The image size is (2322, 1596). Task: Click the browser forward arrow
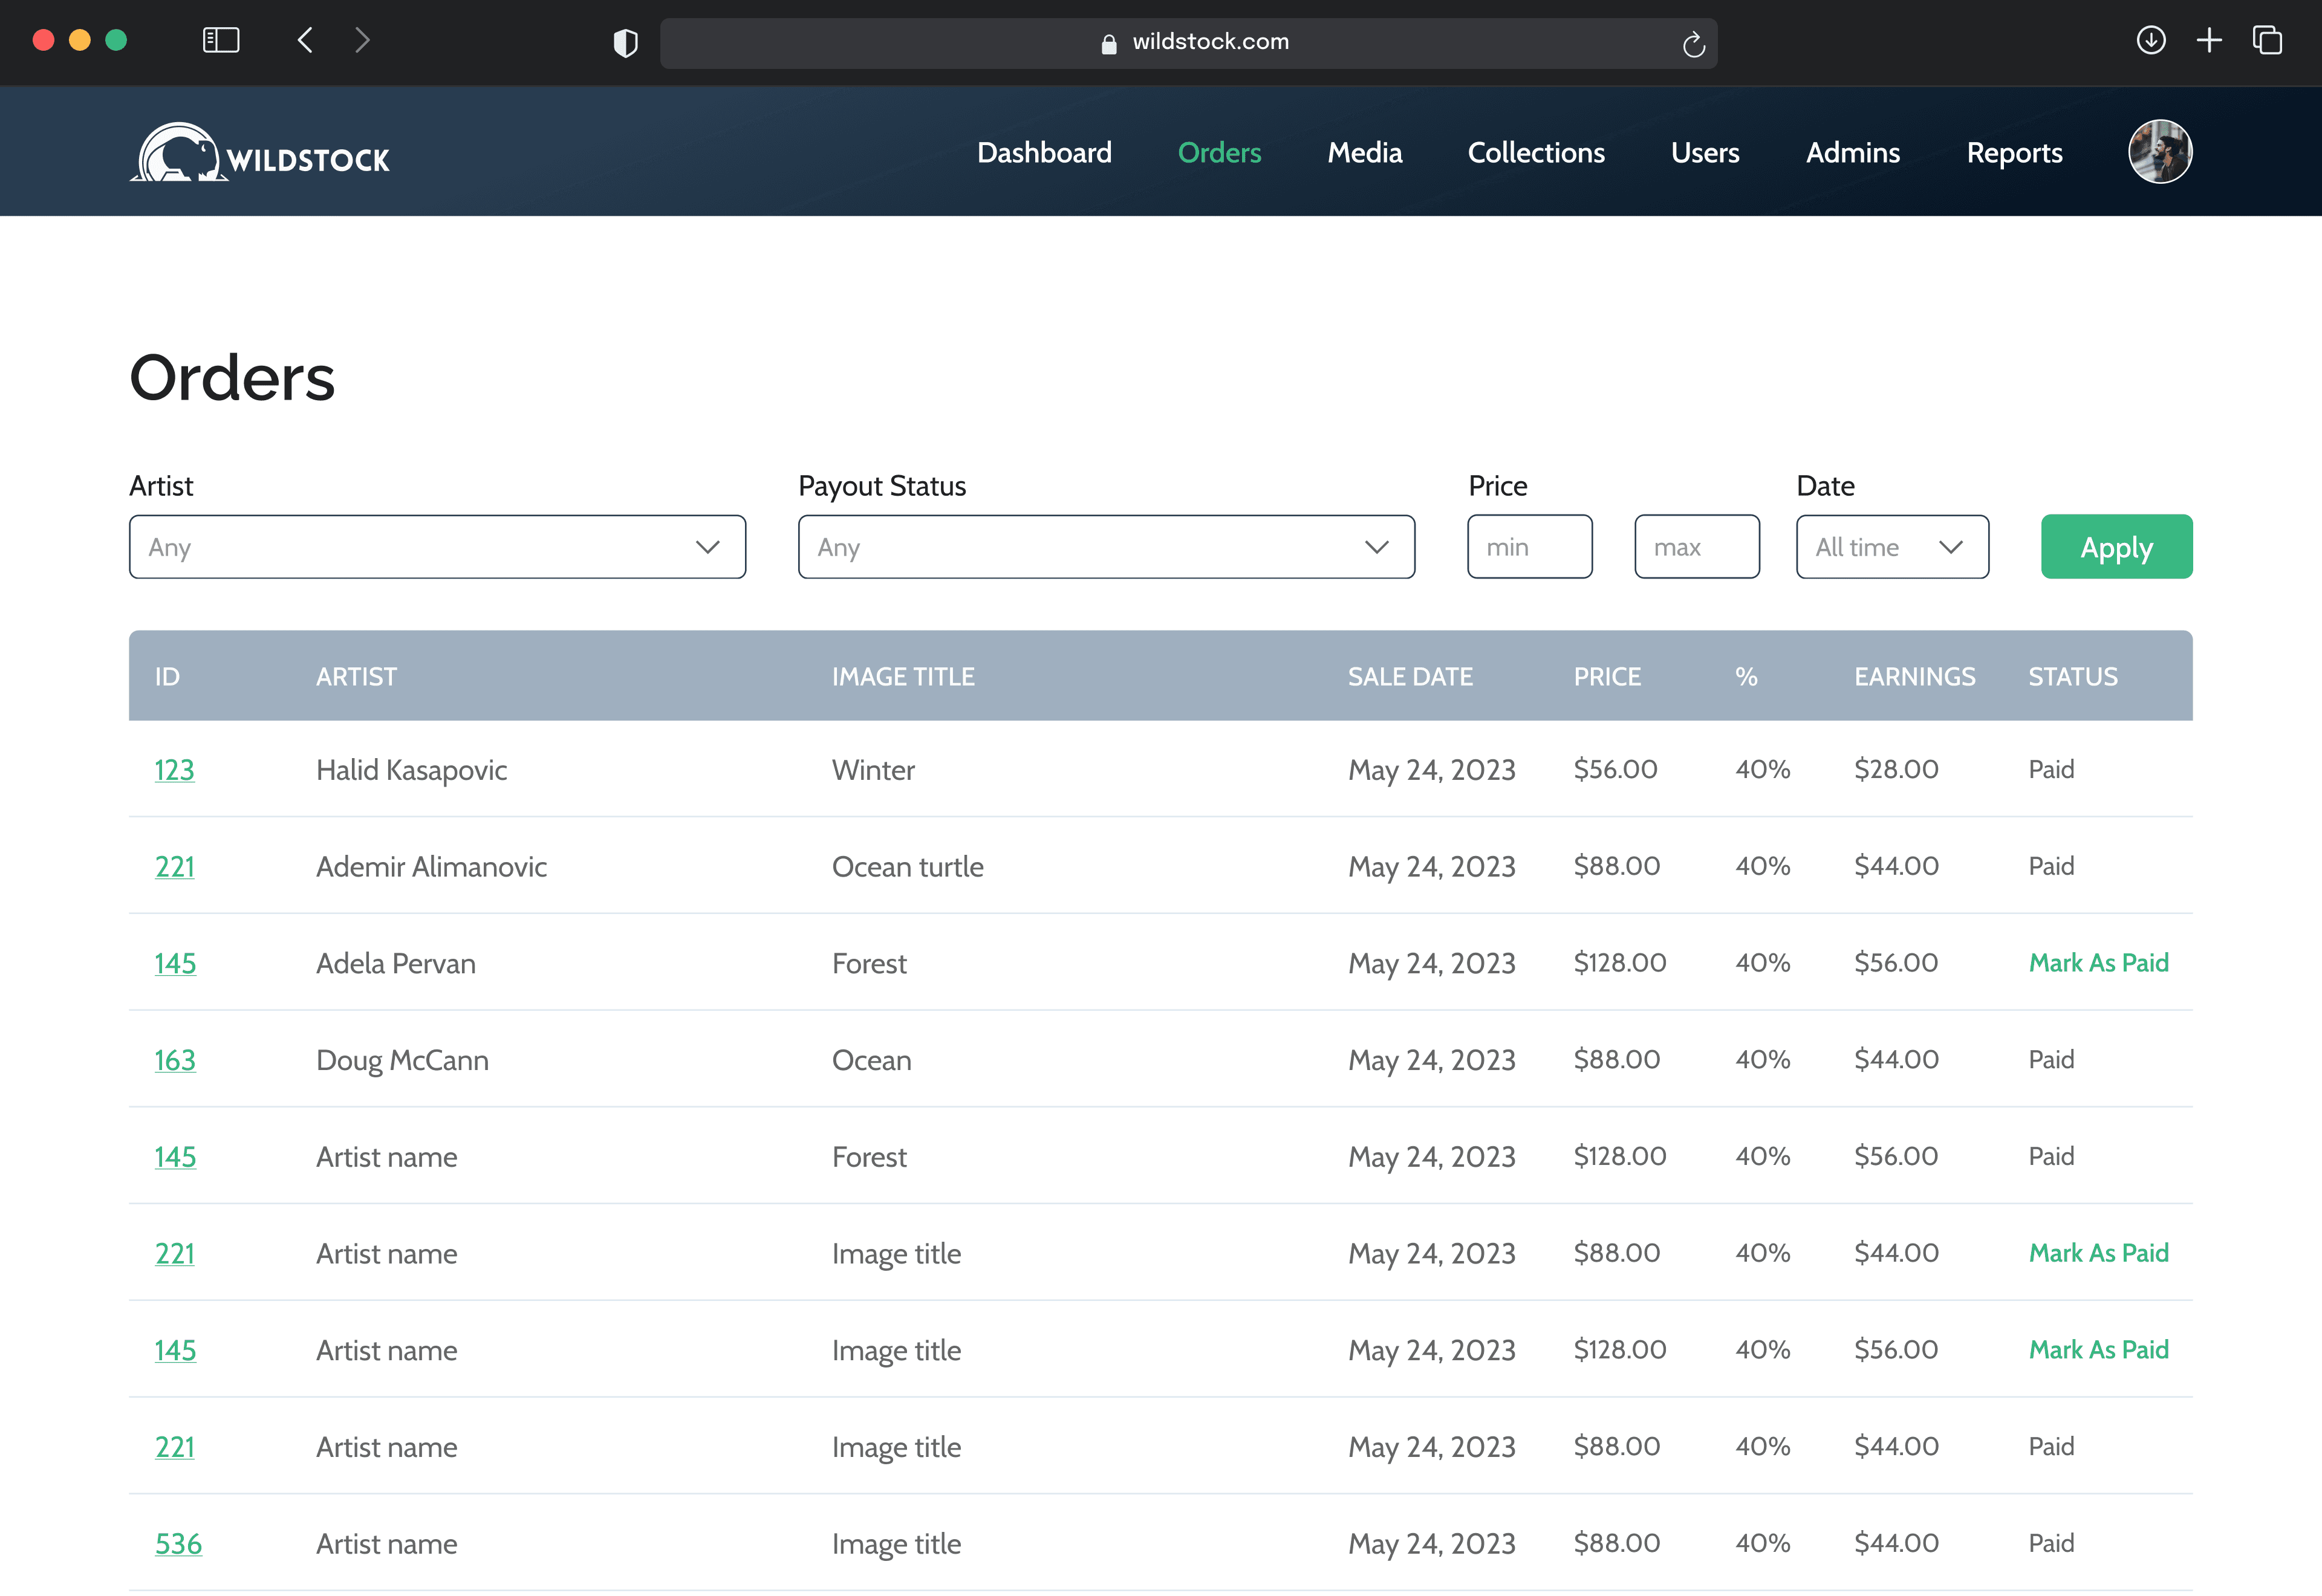pos(362,40)
